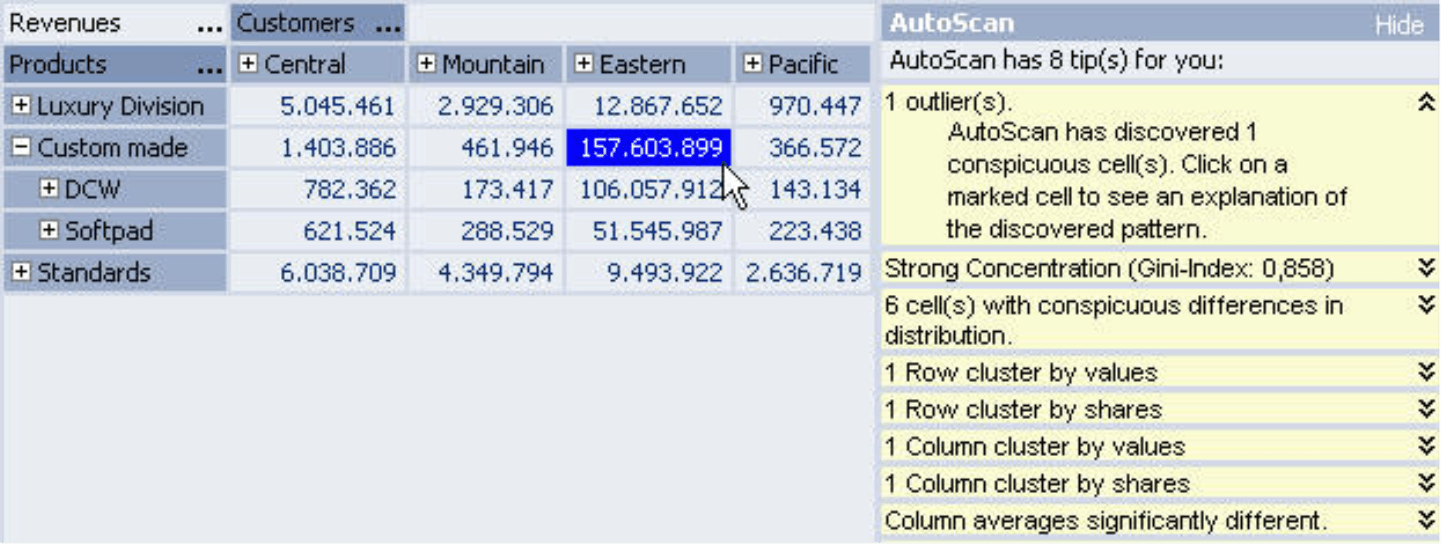Expand the DCW row plus icon
This screenshot has width=1441, height=544.
49,189
